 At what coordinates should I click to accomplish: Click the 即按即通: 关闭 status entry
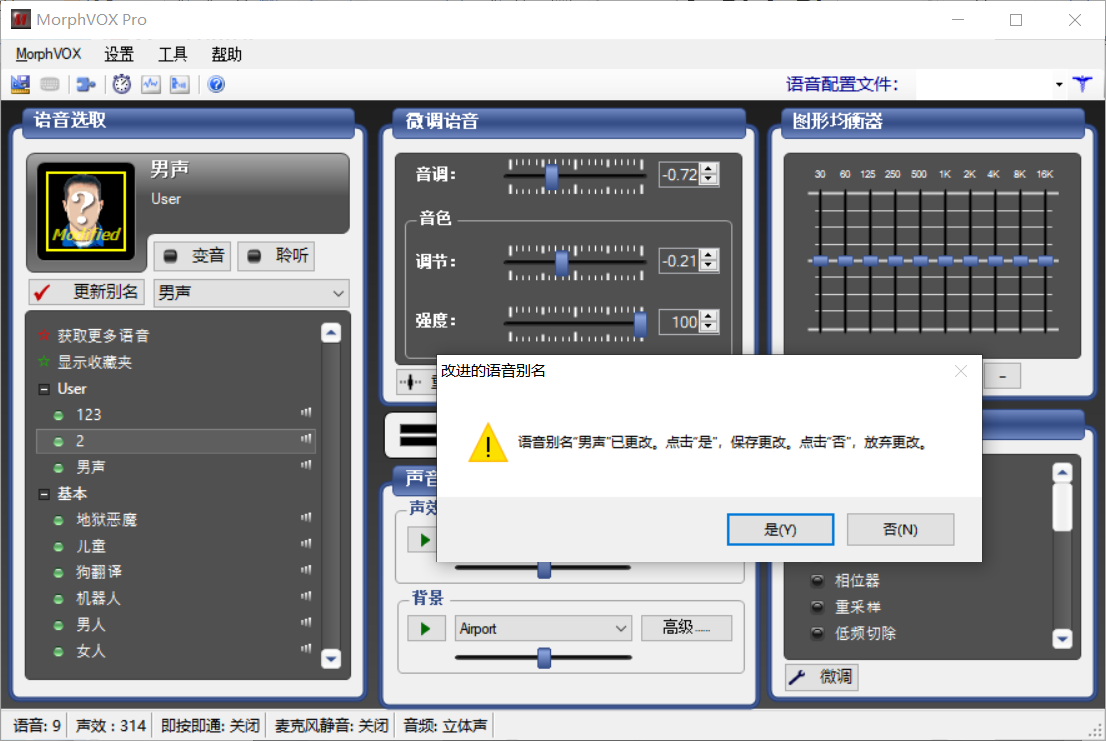click(x=210, y=725)
